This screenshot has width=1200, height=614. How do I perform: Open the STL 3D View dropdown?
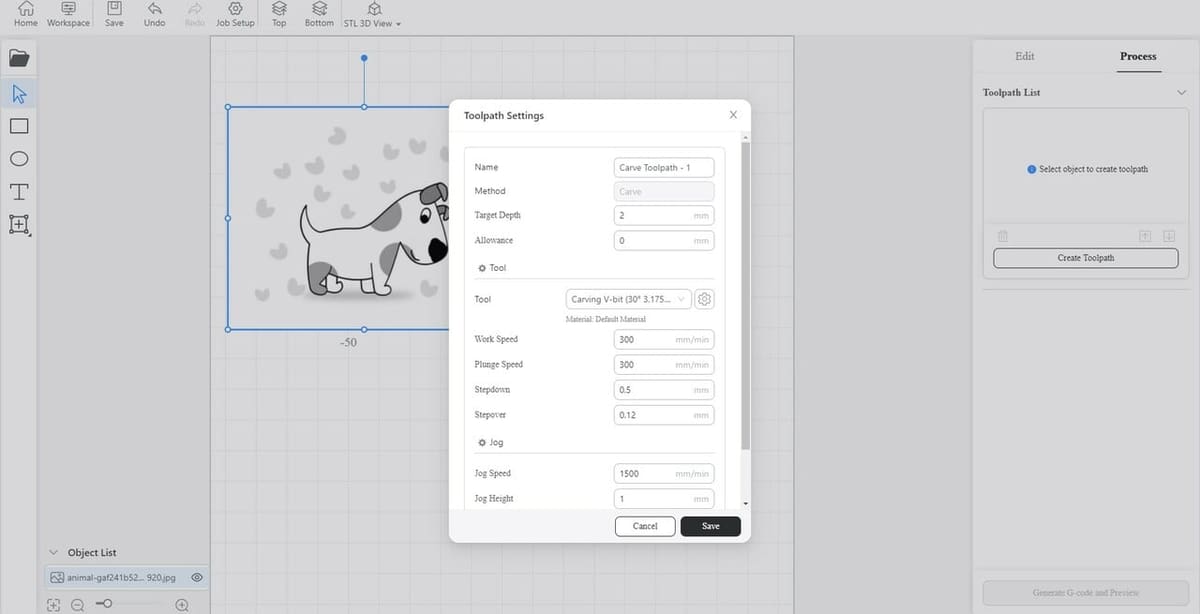click(372, 14)
